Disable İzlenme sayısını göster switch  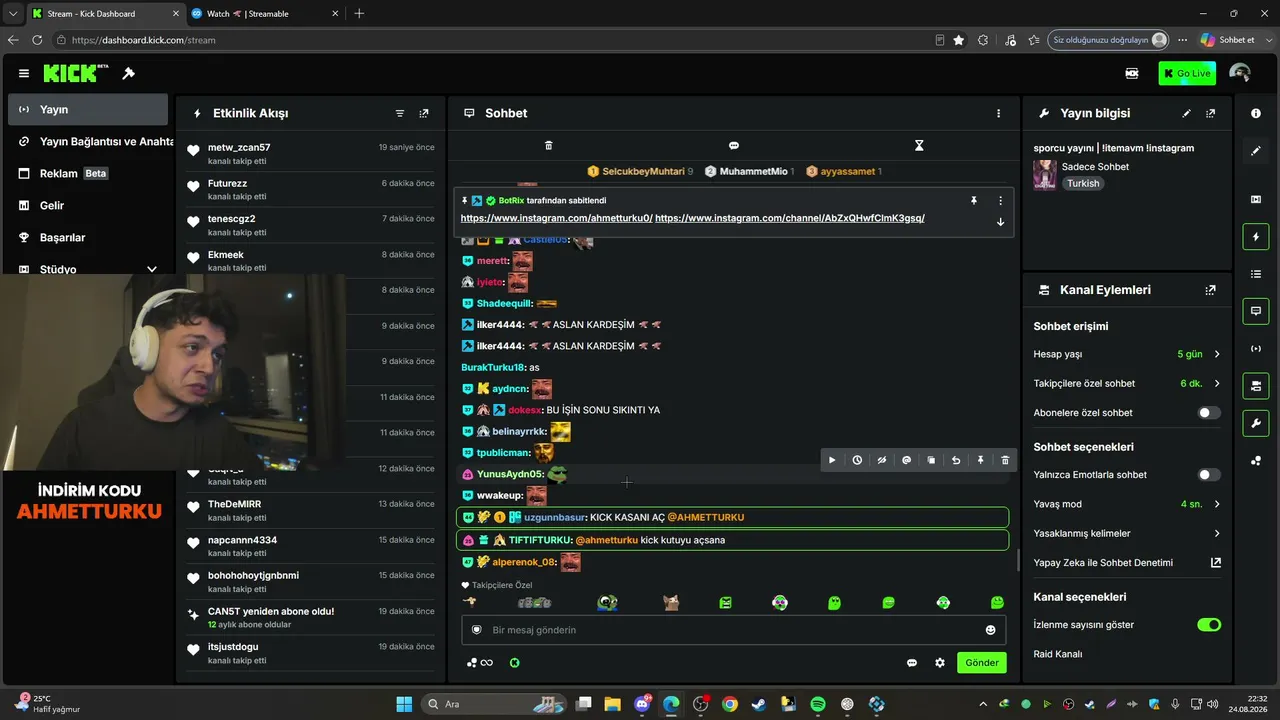pos(1209,625)
